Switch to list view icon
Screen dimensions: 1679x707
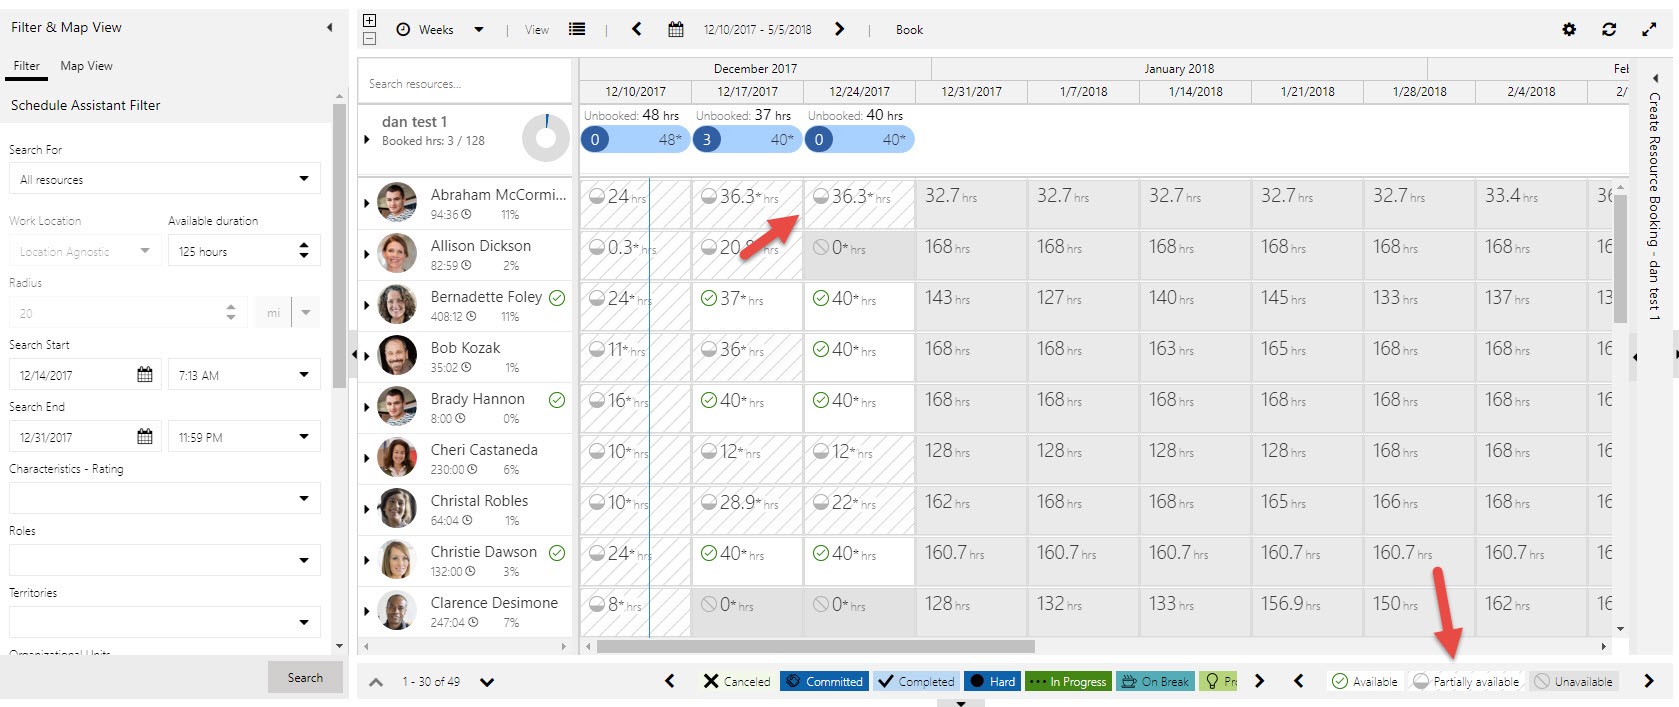tap(577, 30)
